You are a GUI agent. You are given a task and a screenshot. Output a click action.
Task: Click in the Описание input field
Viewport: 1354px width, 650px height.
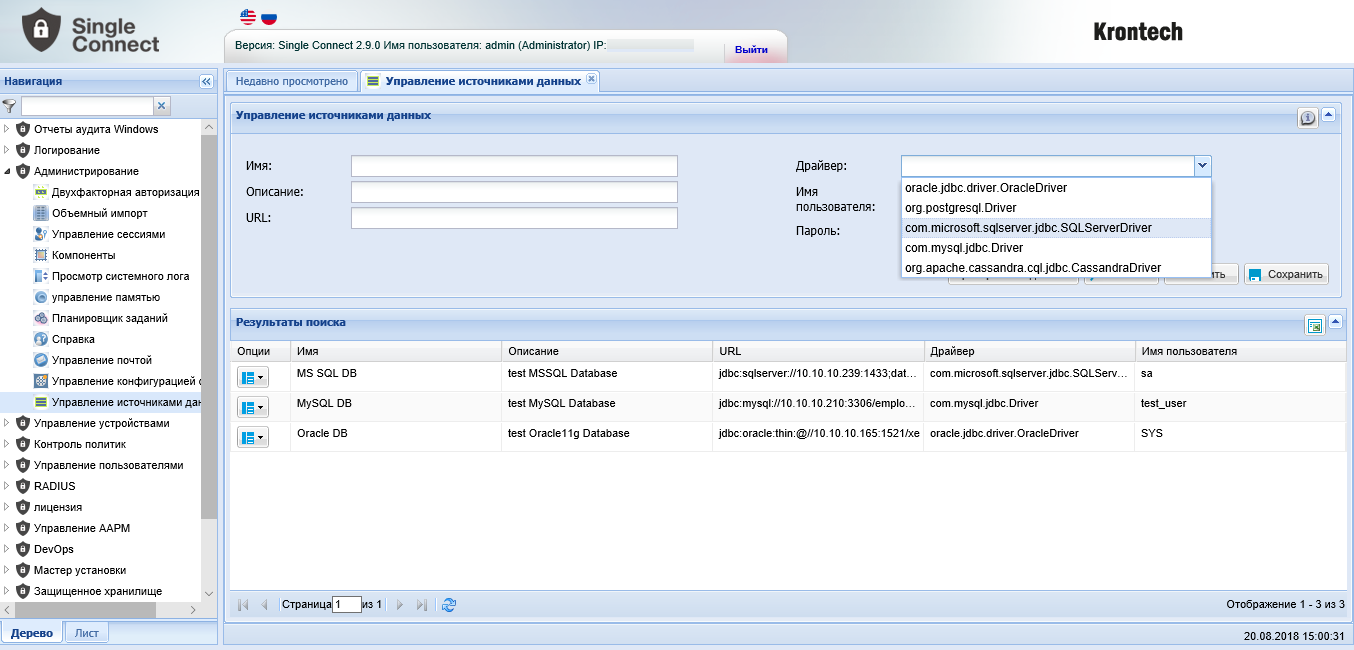pyautogui.click(x=514, y=192)
